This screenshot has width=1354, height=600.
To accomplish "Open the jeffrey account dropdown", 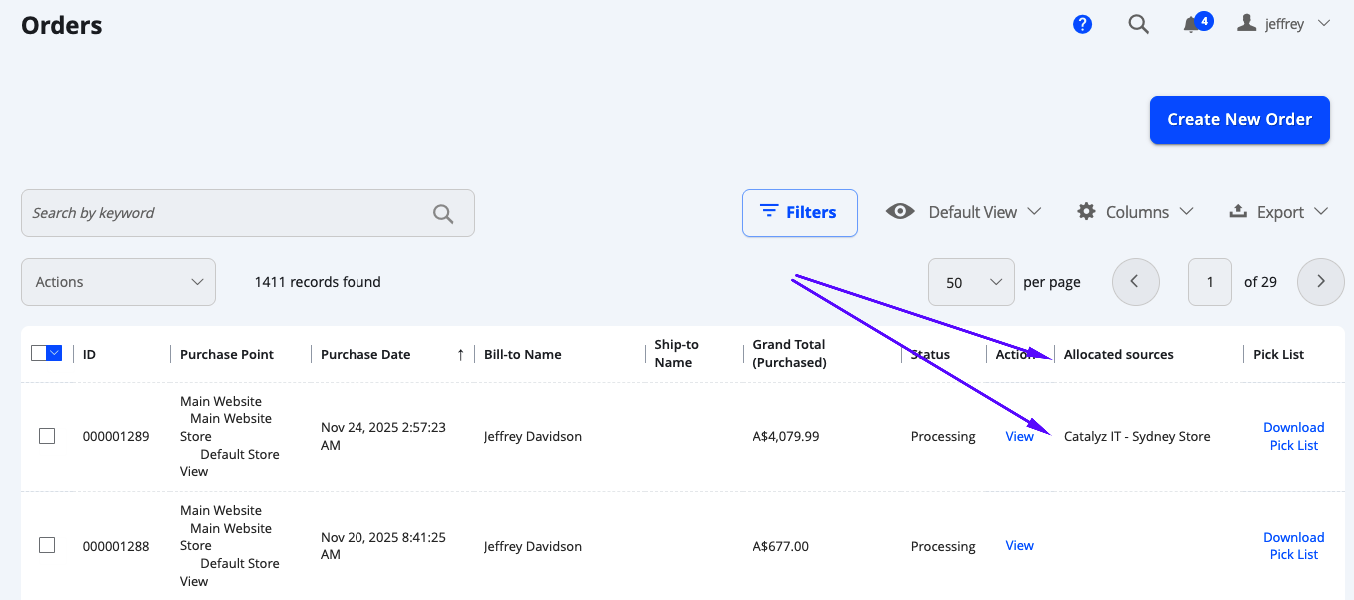I will [x=1284, y=23].
